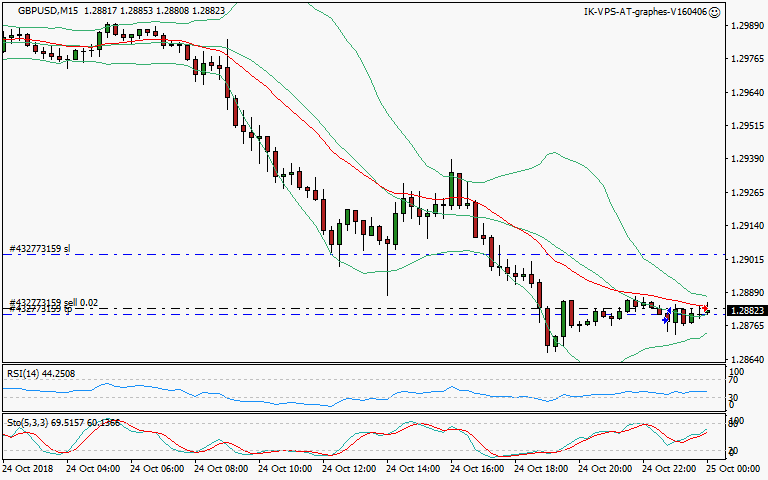
Task: Click the 24 Oct 12:00 time axis label
Action: 349,469
